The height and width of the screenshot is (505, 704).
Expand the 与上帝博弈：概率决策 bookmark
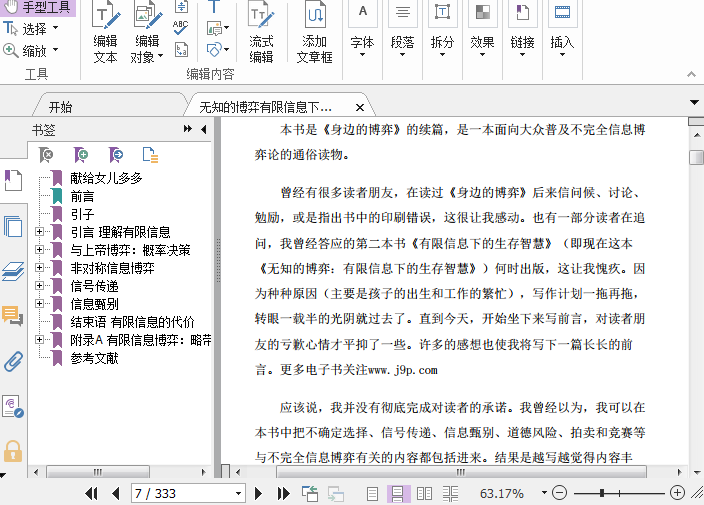point(40,250)
